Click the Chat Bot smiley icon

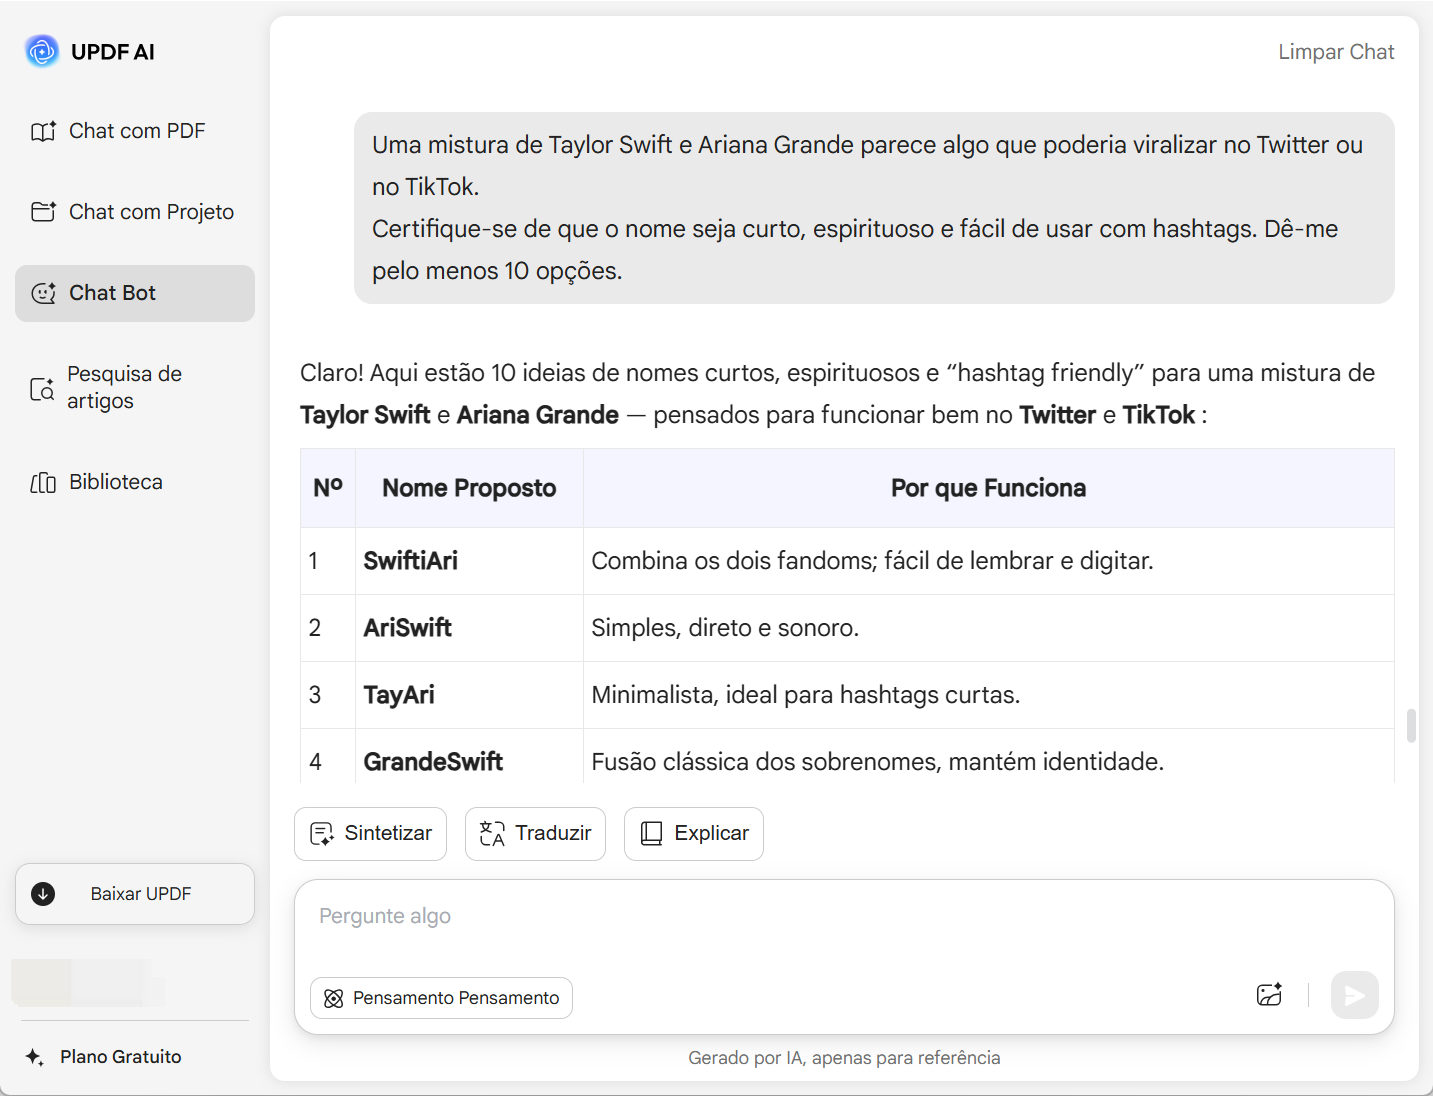(43, 293)
